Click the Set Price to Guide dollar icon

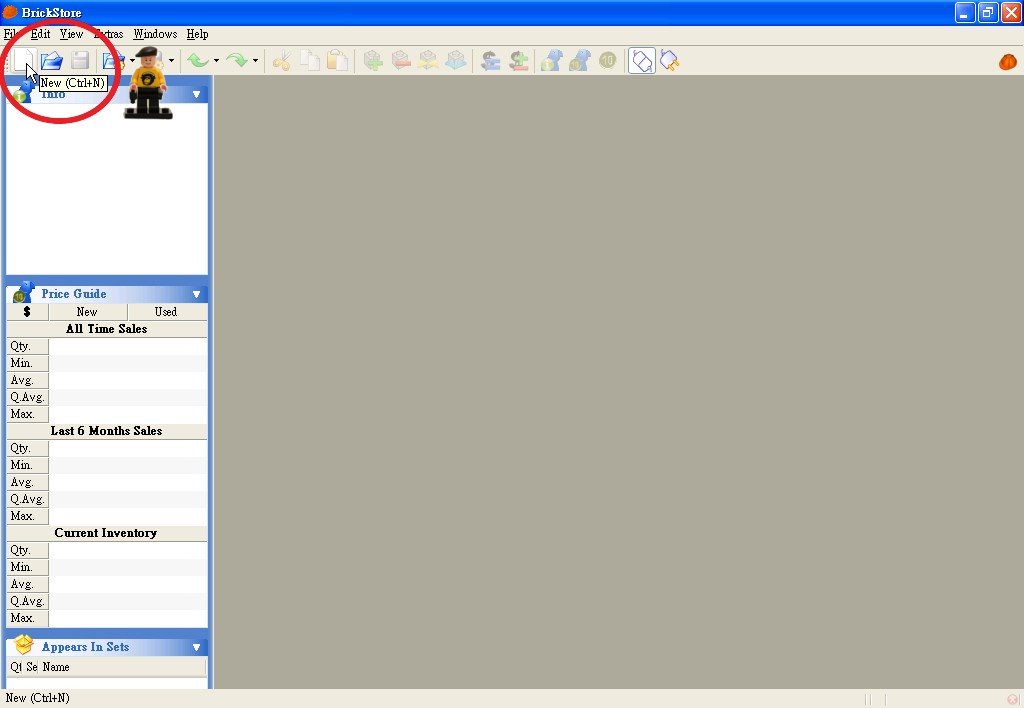tap(490, 61)
